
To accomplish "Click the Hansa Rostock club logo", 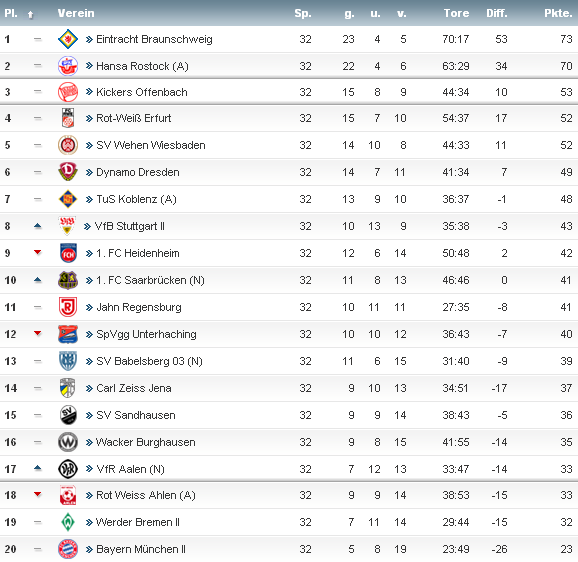I will 68,66.
